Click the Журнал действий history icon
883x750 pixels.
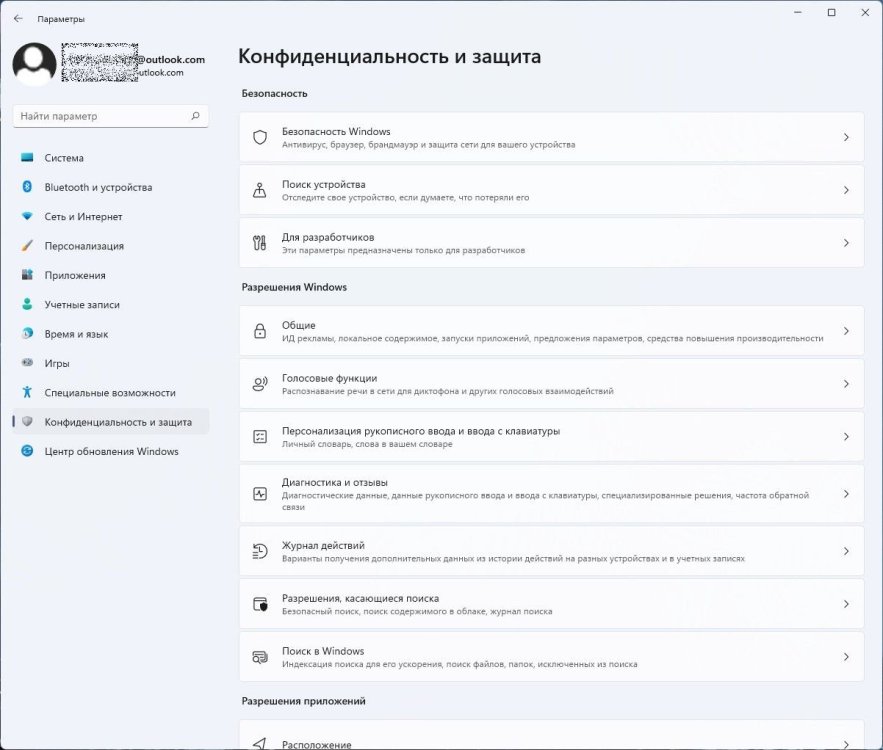coord(260,552)
